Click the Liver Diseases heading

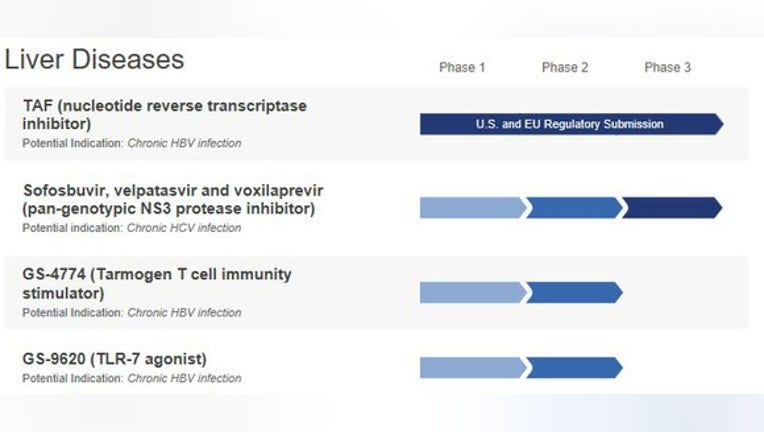(94, 60)
